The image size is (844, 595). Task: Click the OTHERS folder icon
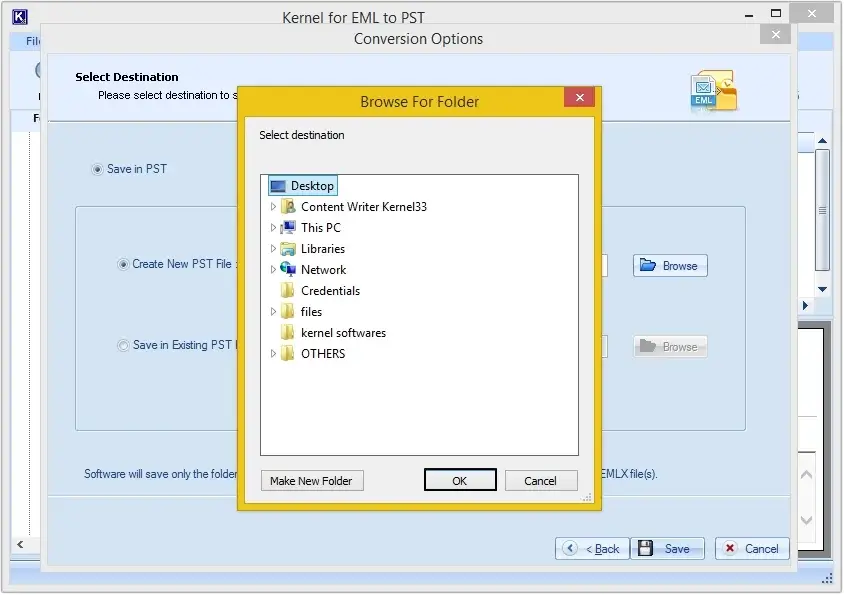pyautogui.click(x=288, y=354)
